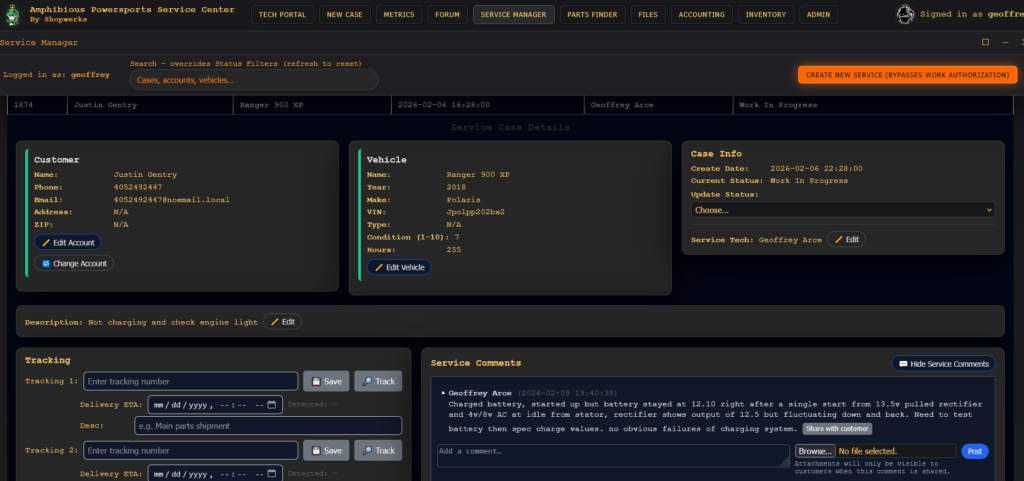The image size is (1024, 481).
Task: Click the pencil Edit Account button
Action: pyautogui.click(x=68, y=243)
